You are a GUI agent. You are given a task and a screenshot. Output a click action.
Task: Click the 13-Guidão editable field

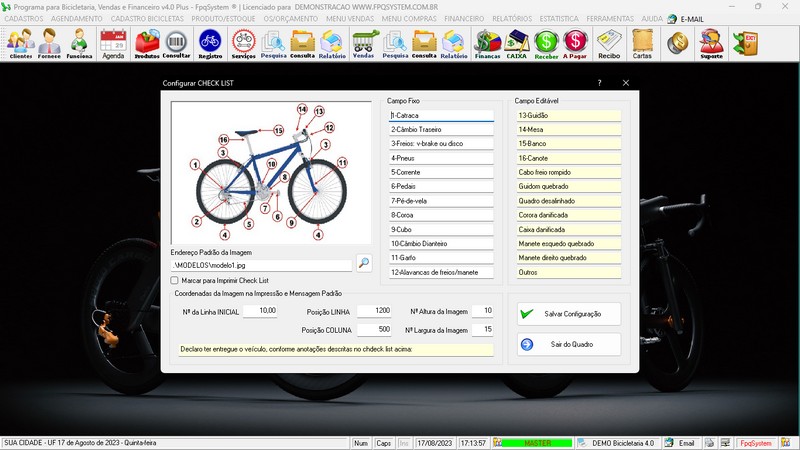click(569, 115)
